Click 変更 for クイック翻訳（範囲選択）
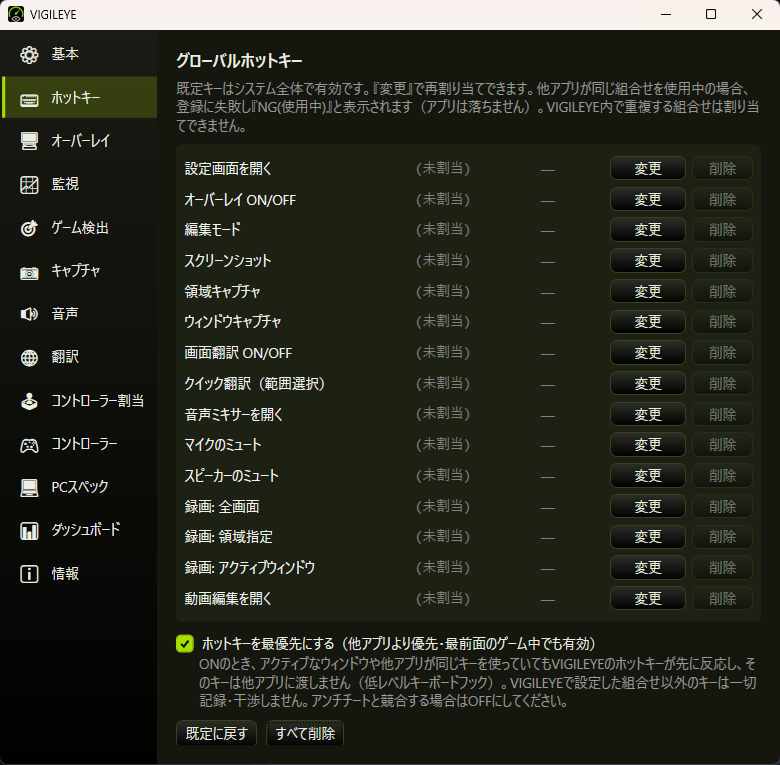This screenshot has height=765, width=780. [648, 383]
